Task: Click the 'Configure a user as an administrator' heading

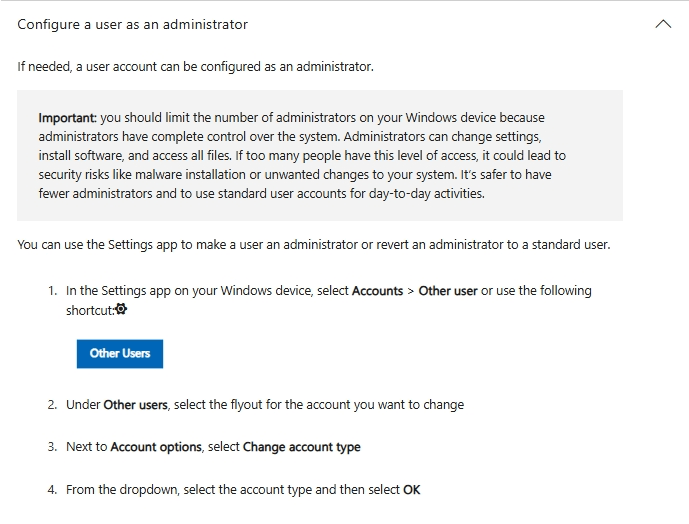Action: pos(133,24)
